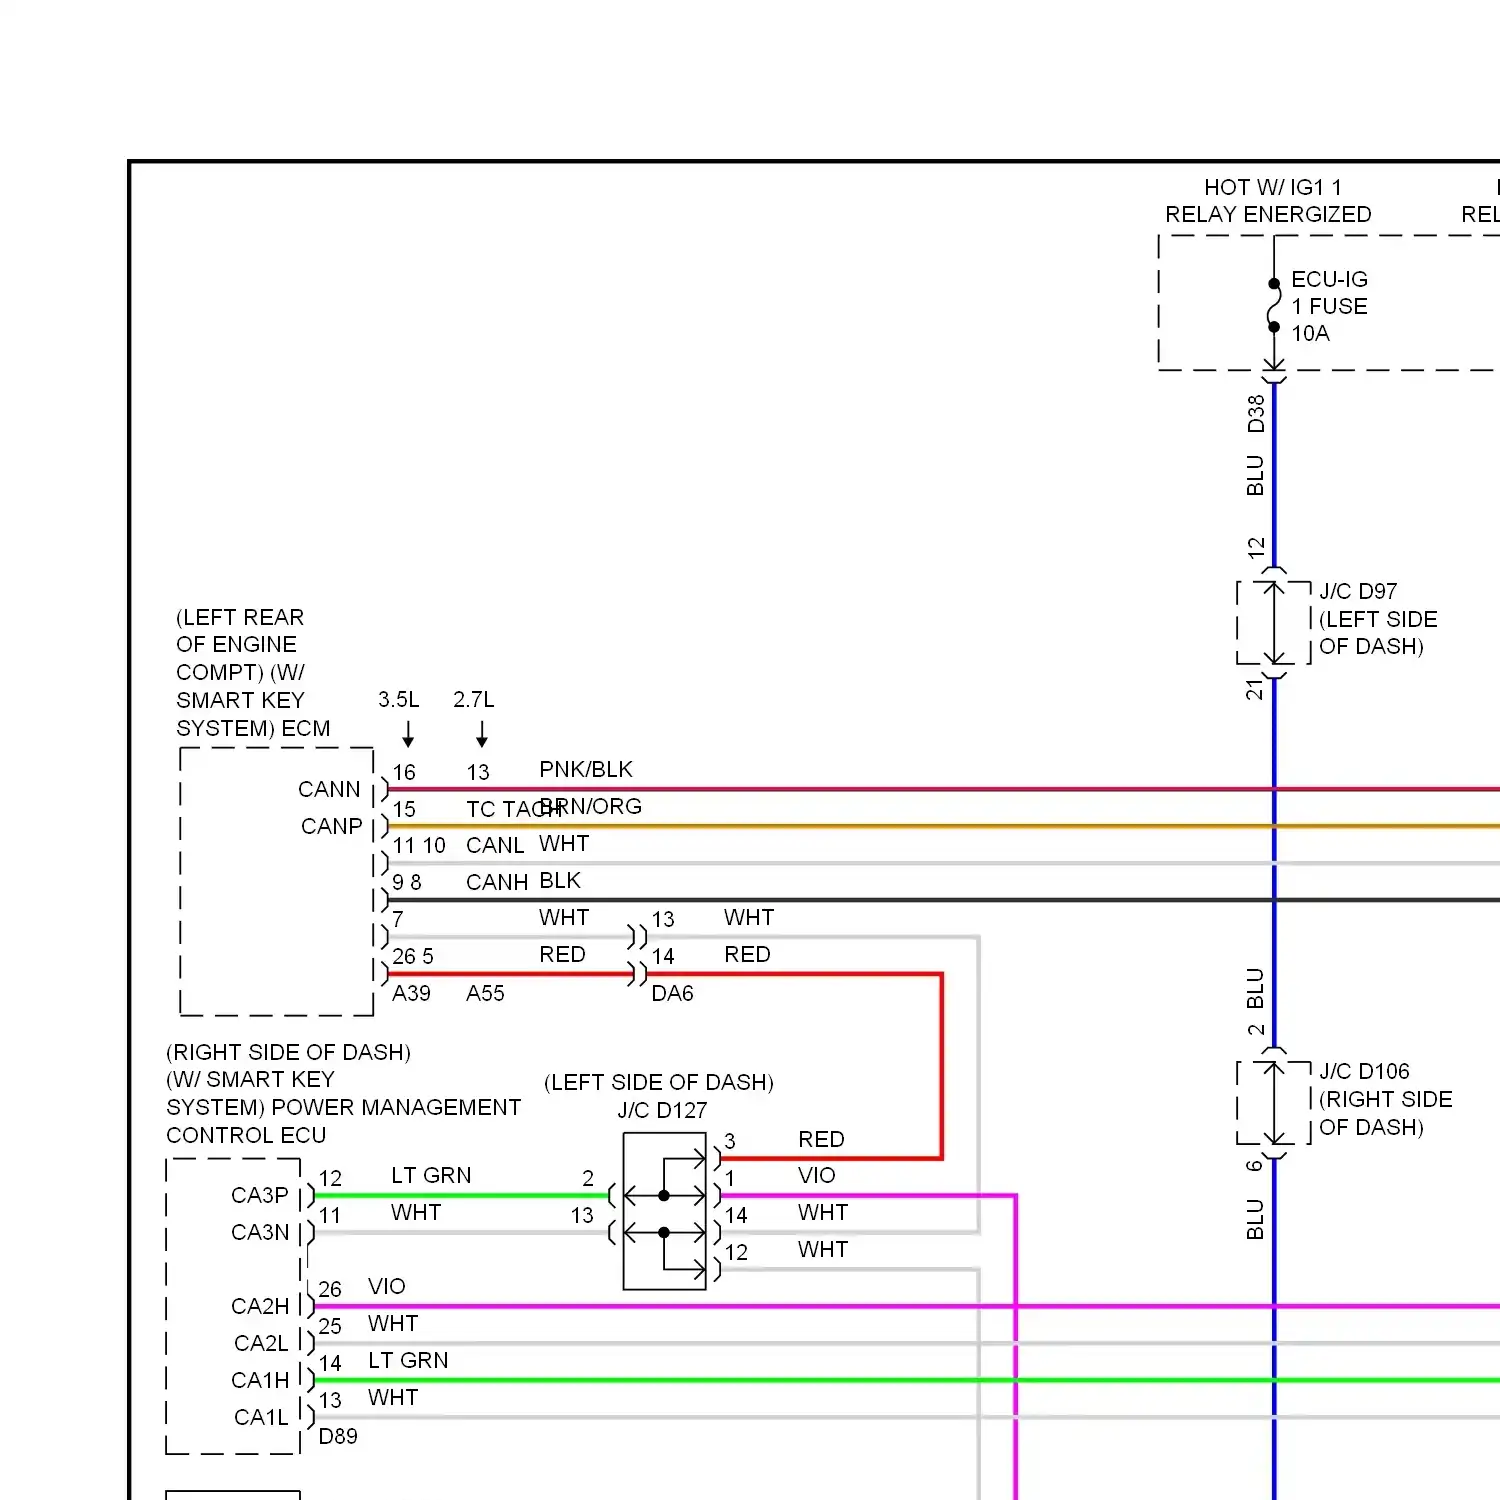The width and height of the screenshot is (1500, 1500).
Task: Click the "CA2L" terminal label
Action: [x=261, y=1343]
